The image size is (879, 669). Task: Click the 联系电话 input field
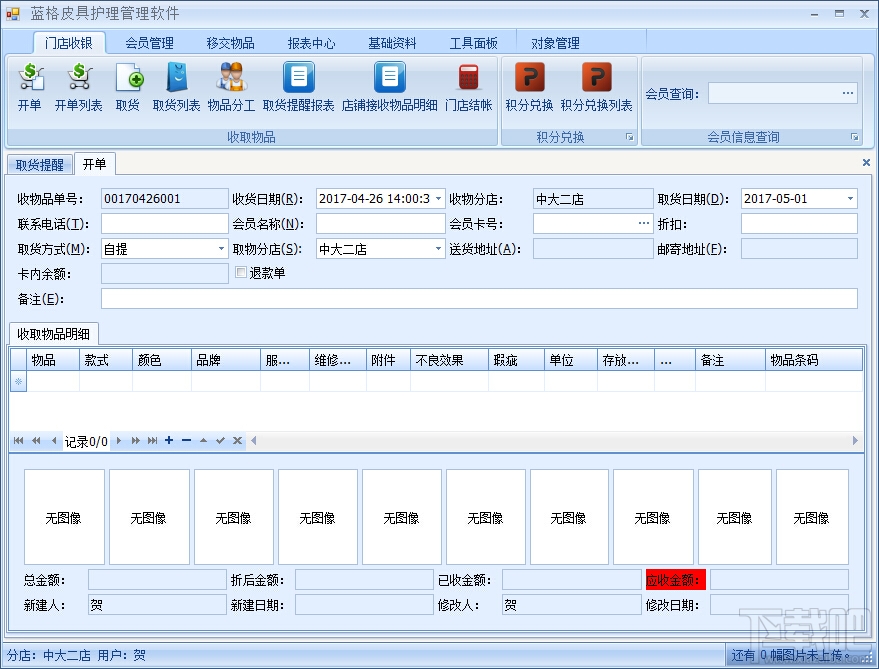pyautogui.click(x=164, y=224)
